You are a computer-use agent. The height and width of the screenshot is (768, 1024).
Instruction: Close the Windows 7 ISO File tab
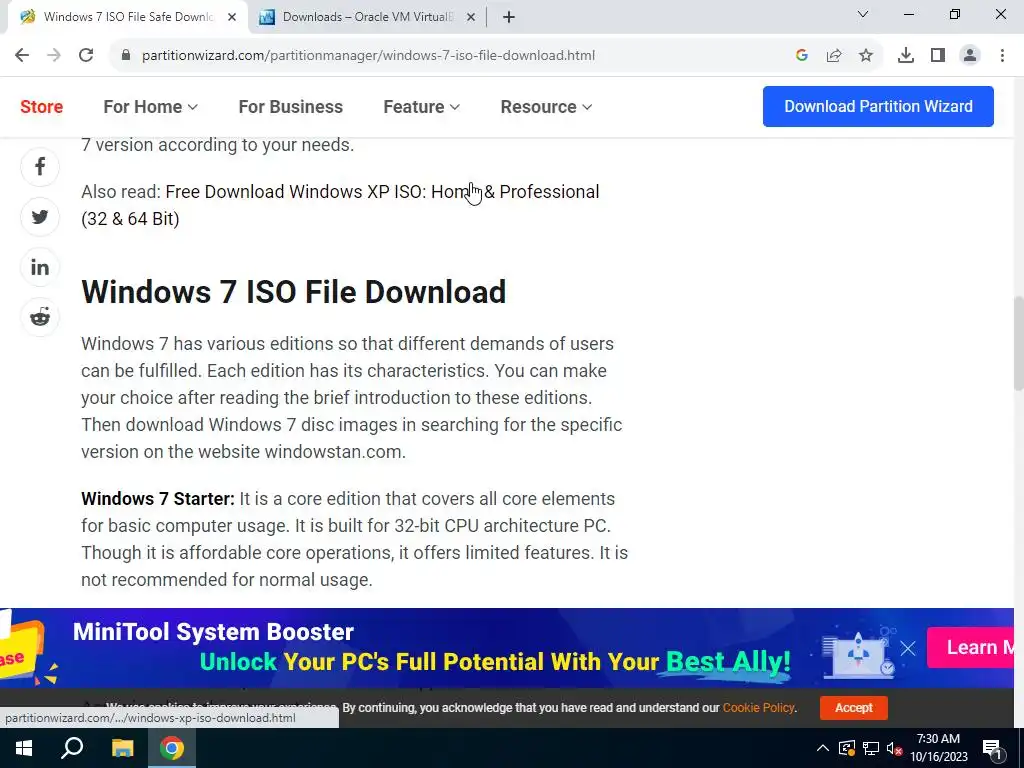(232, 17)
